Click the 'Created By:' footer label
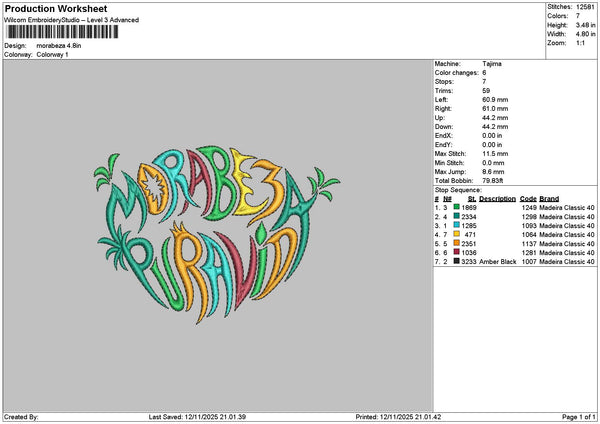 [x=21, y=417]
